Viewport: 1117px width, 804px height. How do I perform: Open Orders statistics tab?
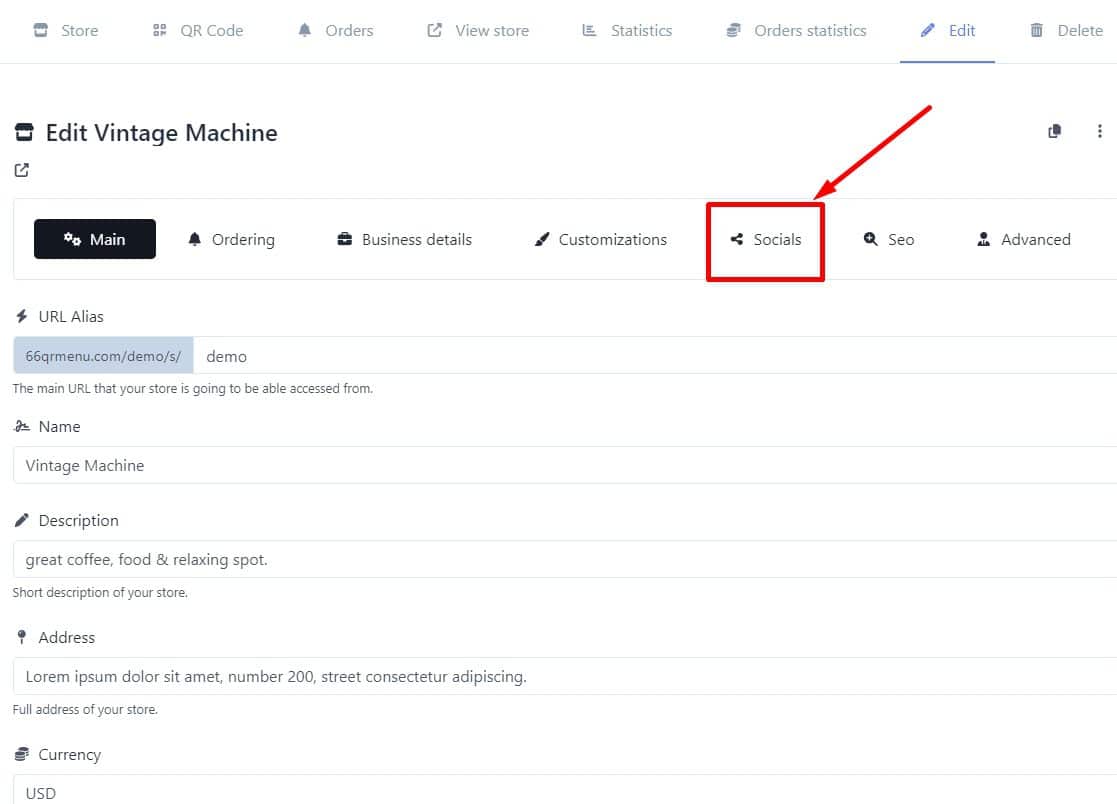[x=796, y=31]
